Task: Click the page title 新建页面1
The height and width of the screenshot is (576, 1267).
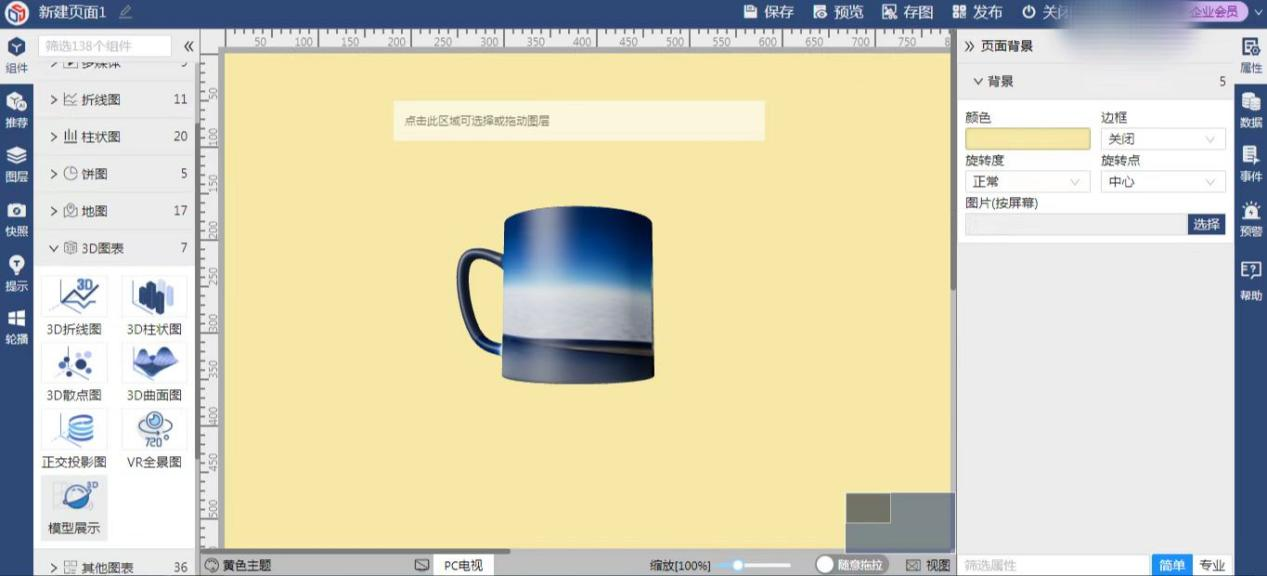Action: tap(72, 12)
